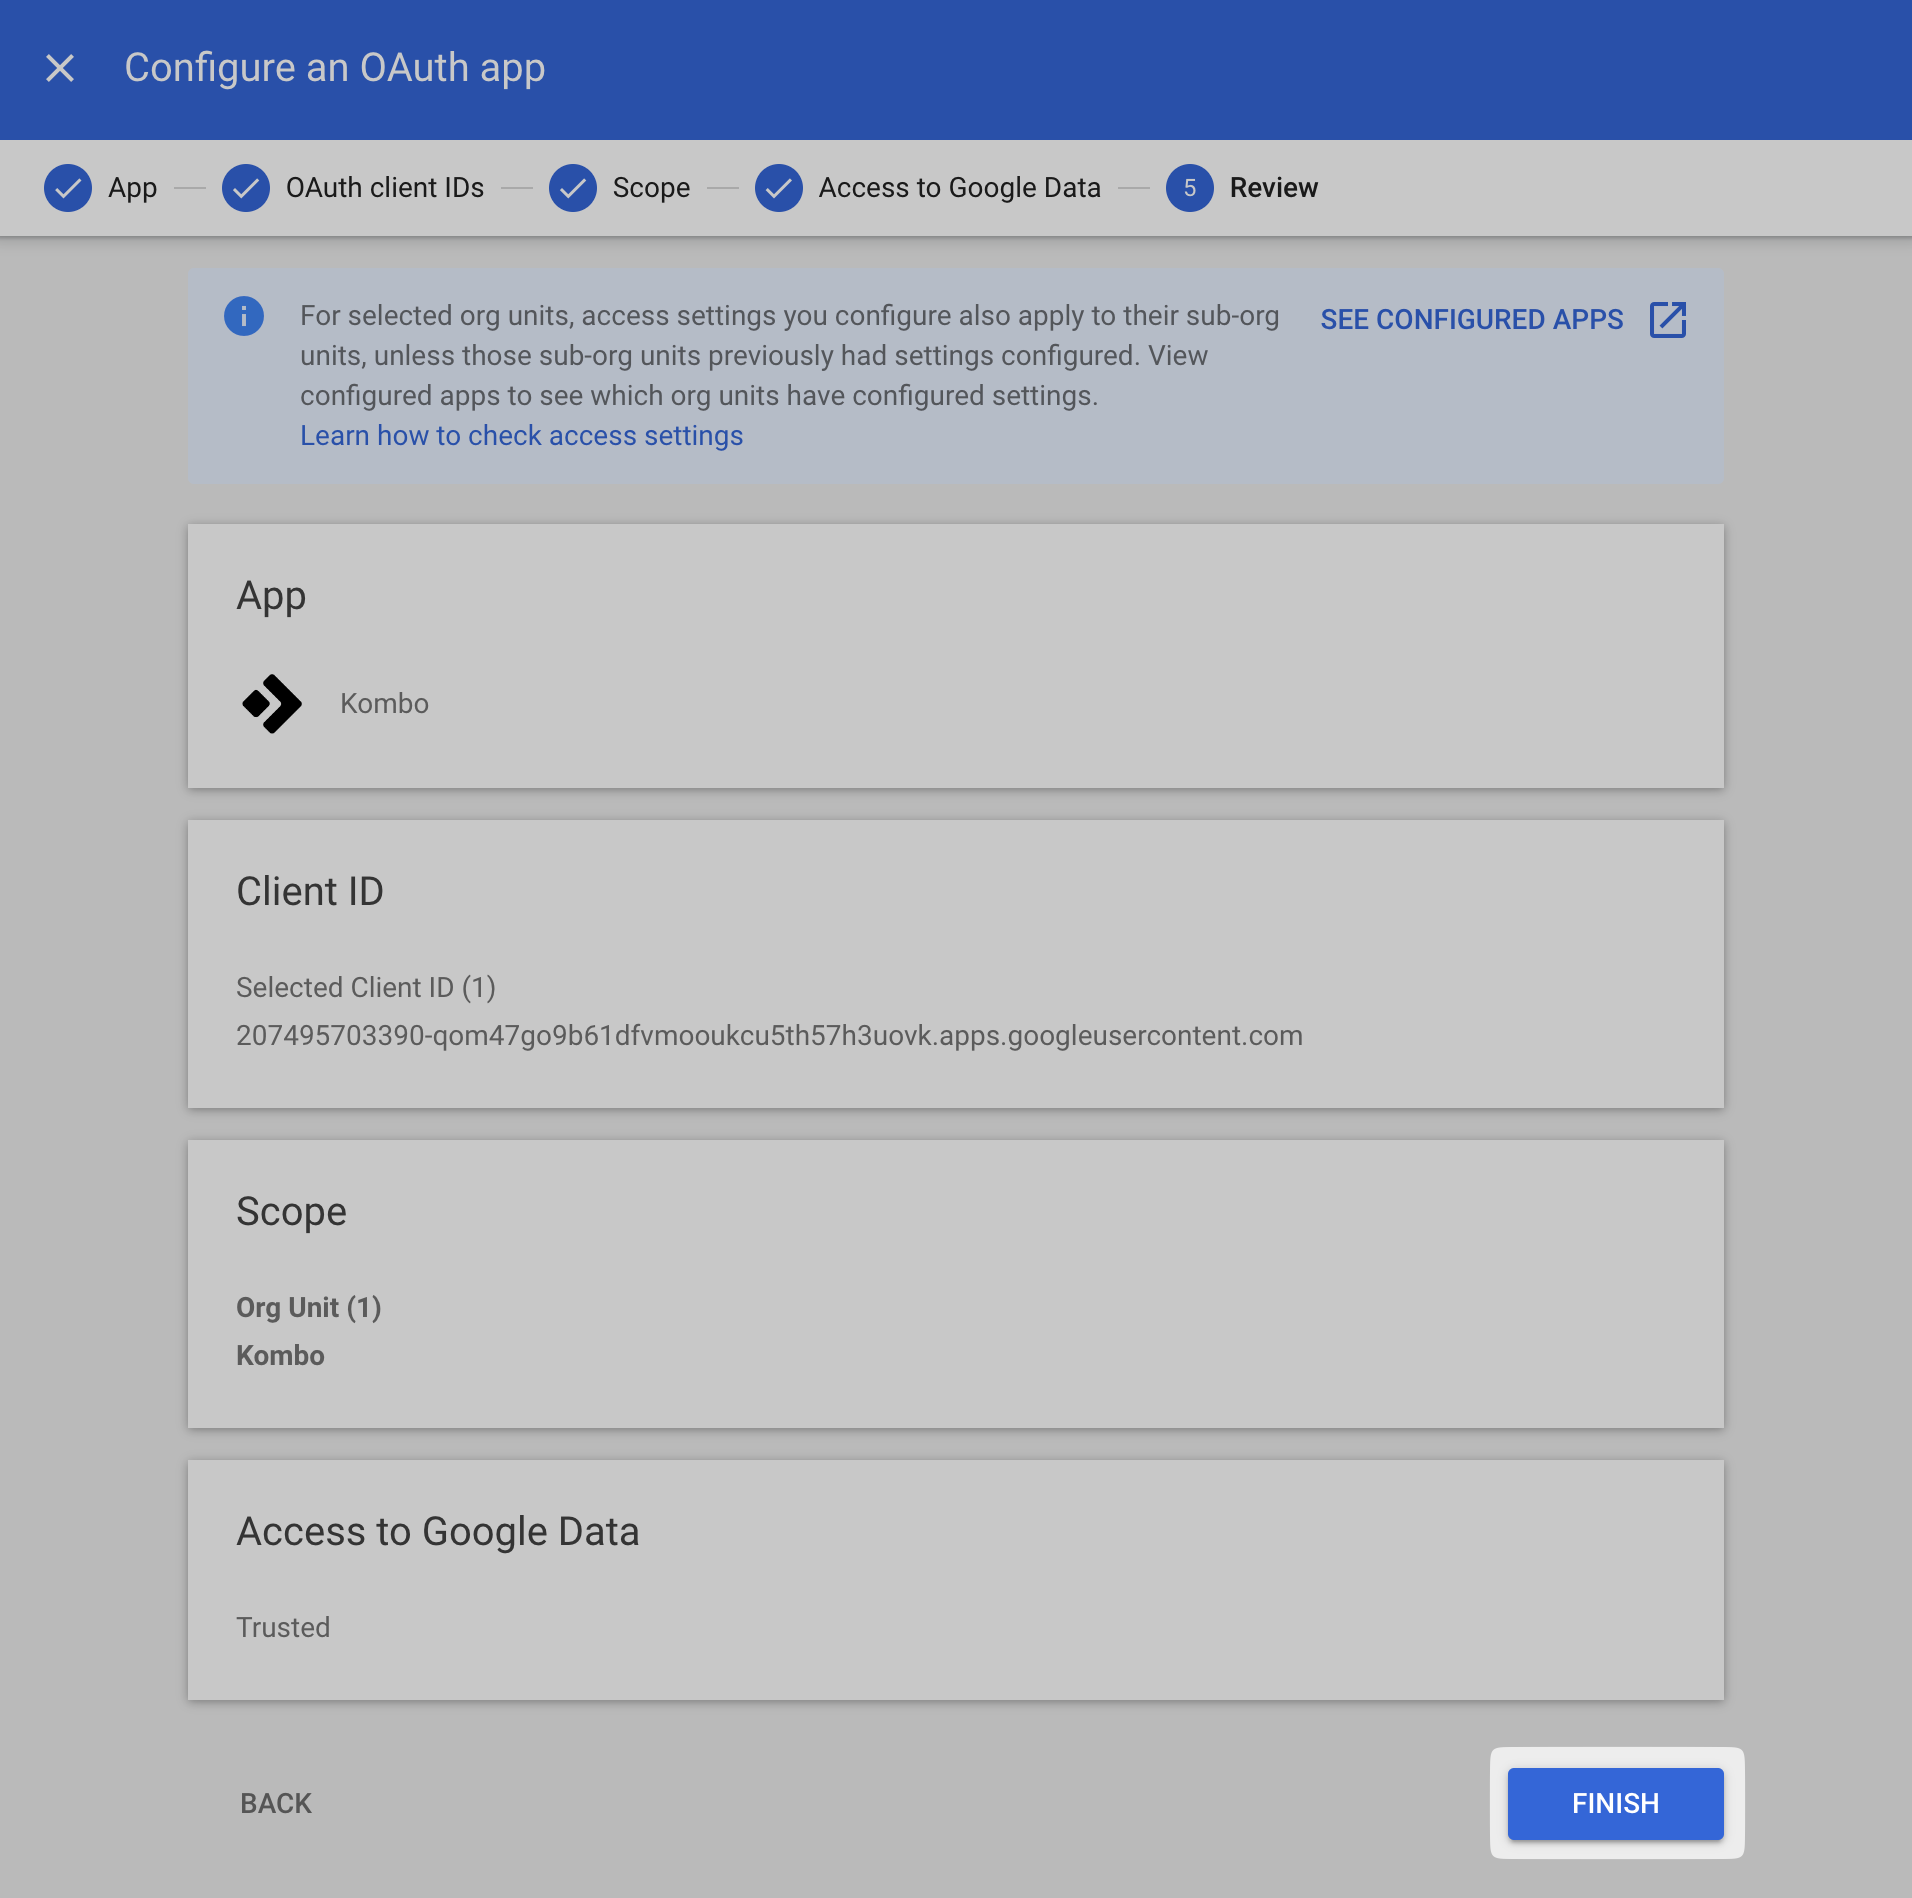This screenshot has height=1898, width=1912.
Task: Click the OAuth client IDs checkmark icon
Action: coord(246,188)
